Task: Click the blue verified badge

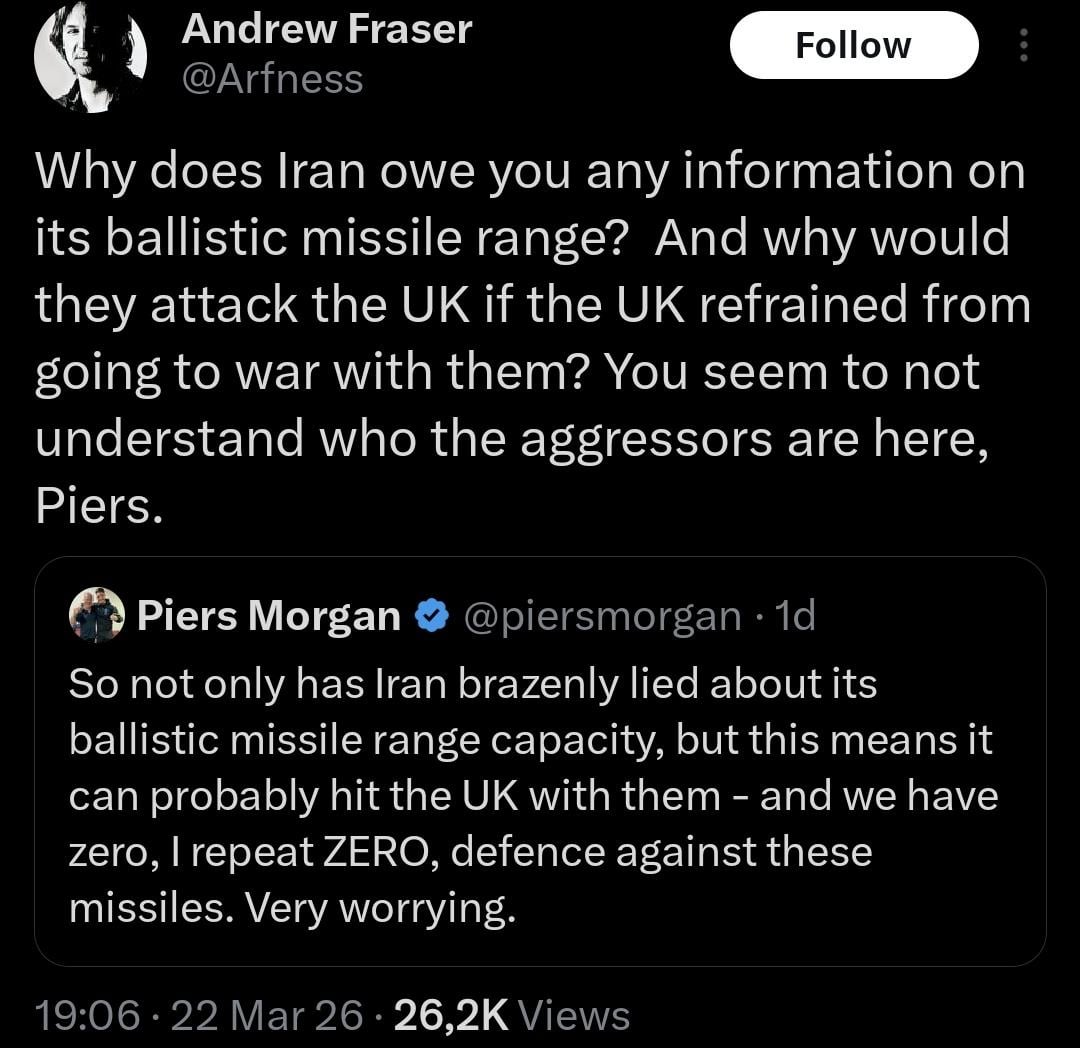Action: 431,616
